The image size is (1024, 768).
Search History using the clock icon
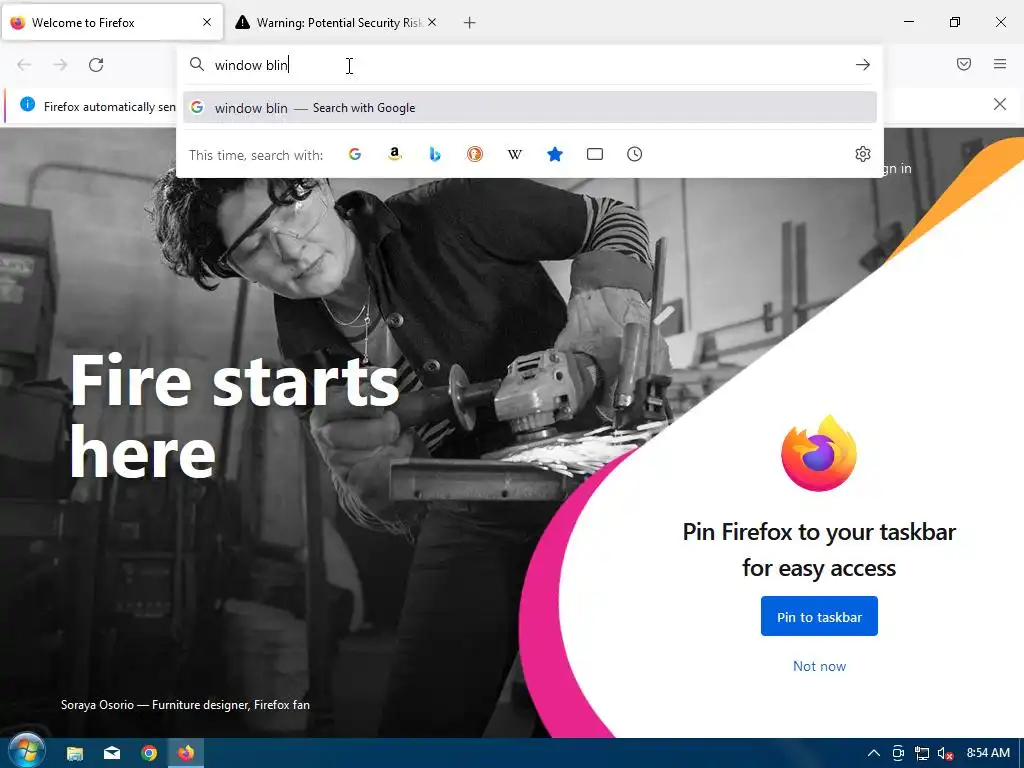[x=635, y=154]
